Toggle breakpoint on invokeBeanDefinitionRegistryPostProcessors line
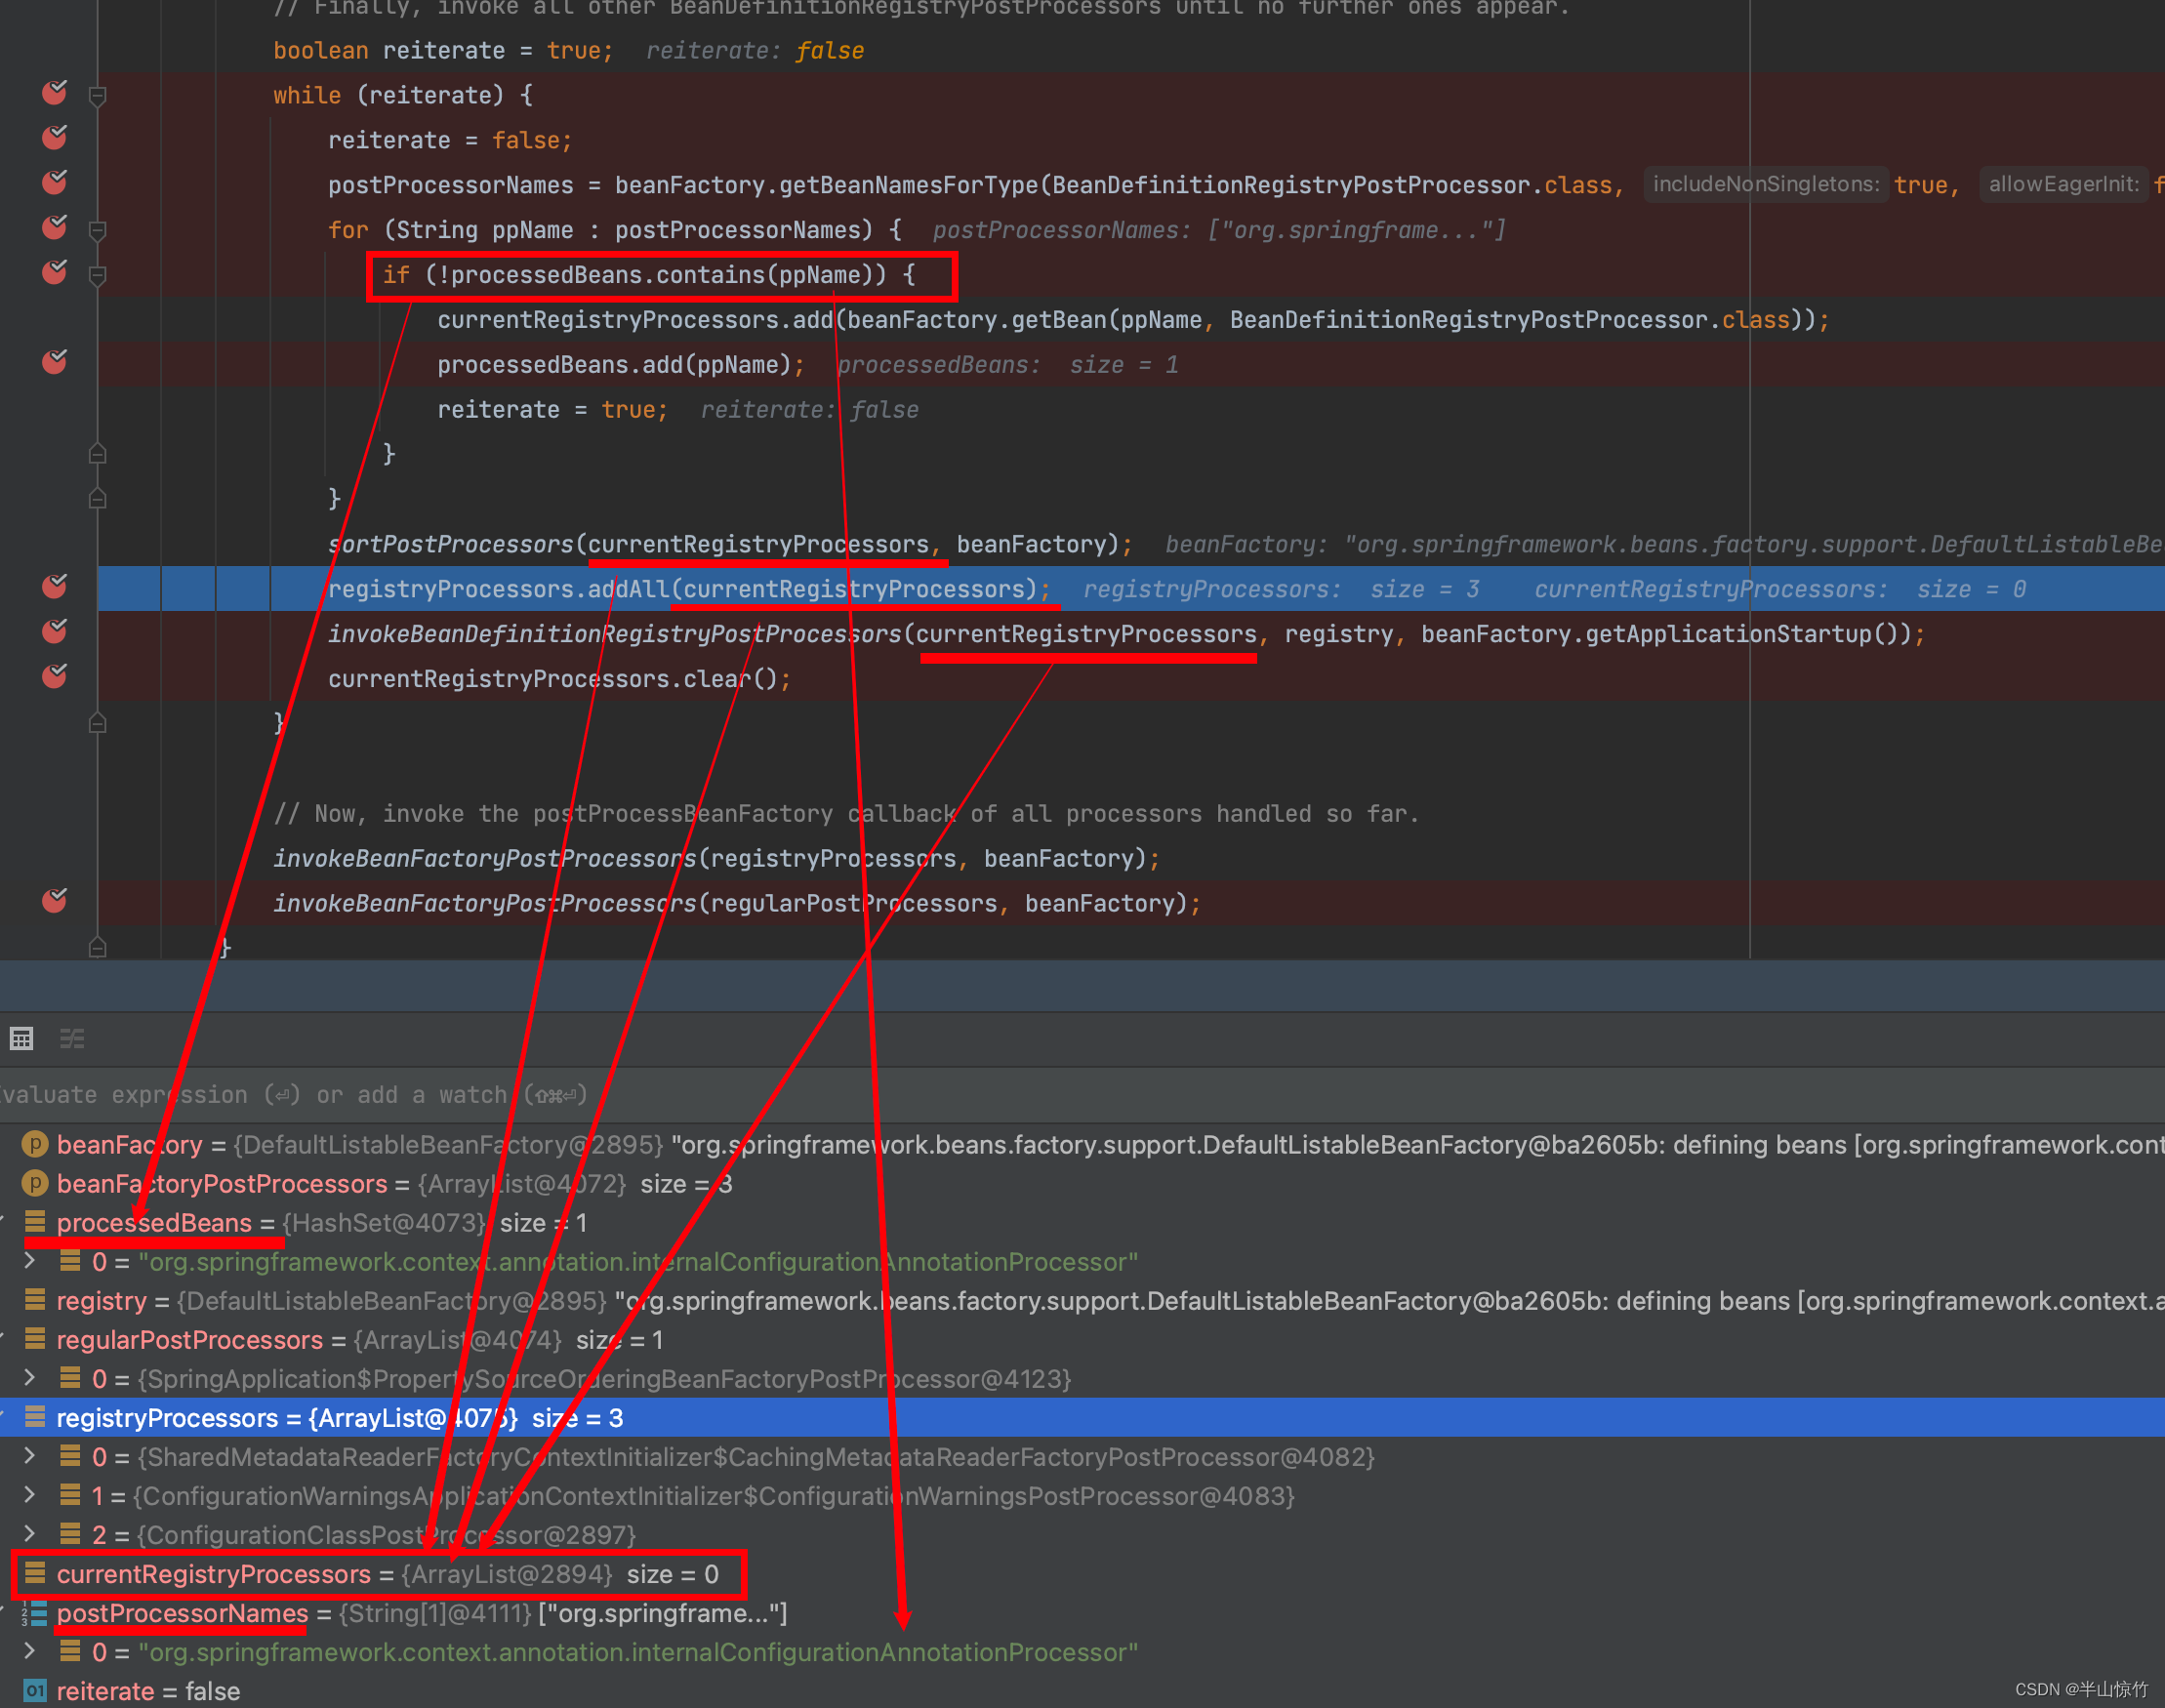Screen dimensions: 2165x1708 (55, 633)
